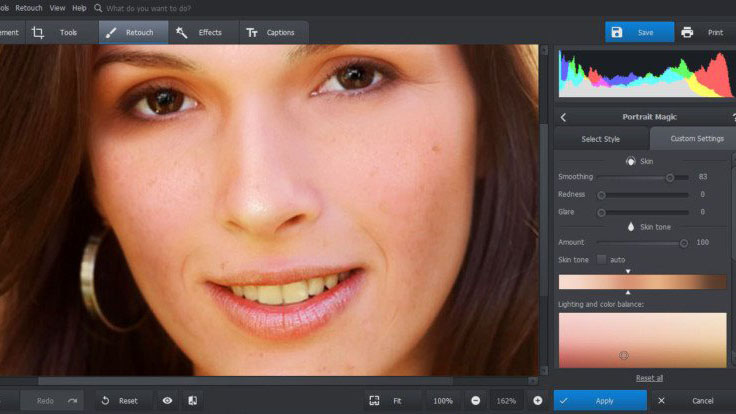This screenshot has width=736, height=414.
Task: Click the printer icon next to Print
Action: tap(687, 32)
